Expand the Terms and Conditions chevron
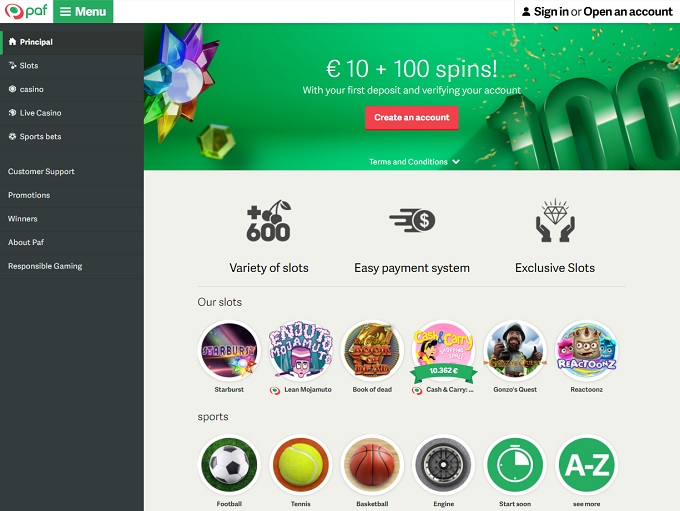680x511 pixels. [x=456, y=162]
